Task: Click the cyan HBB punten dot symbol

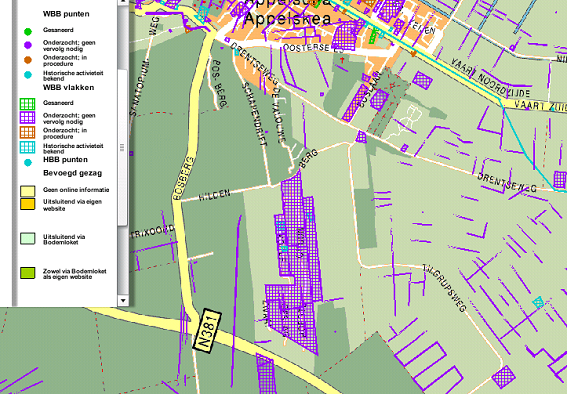Action: (x=28, y=162)
